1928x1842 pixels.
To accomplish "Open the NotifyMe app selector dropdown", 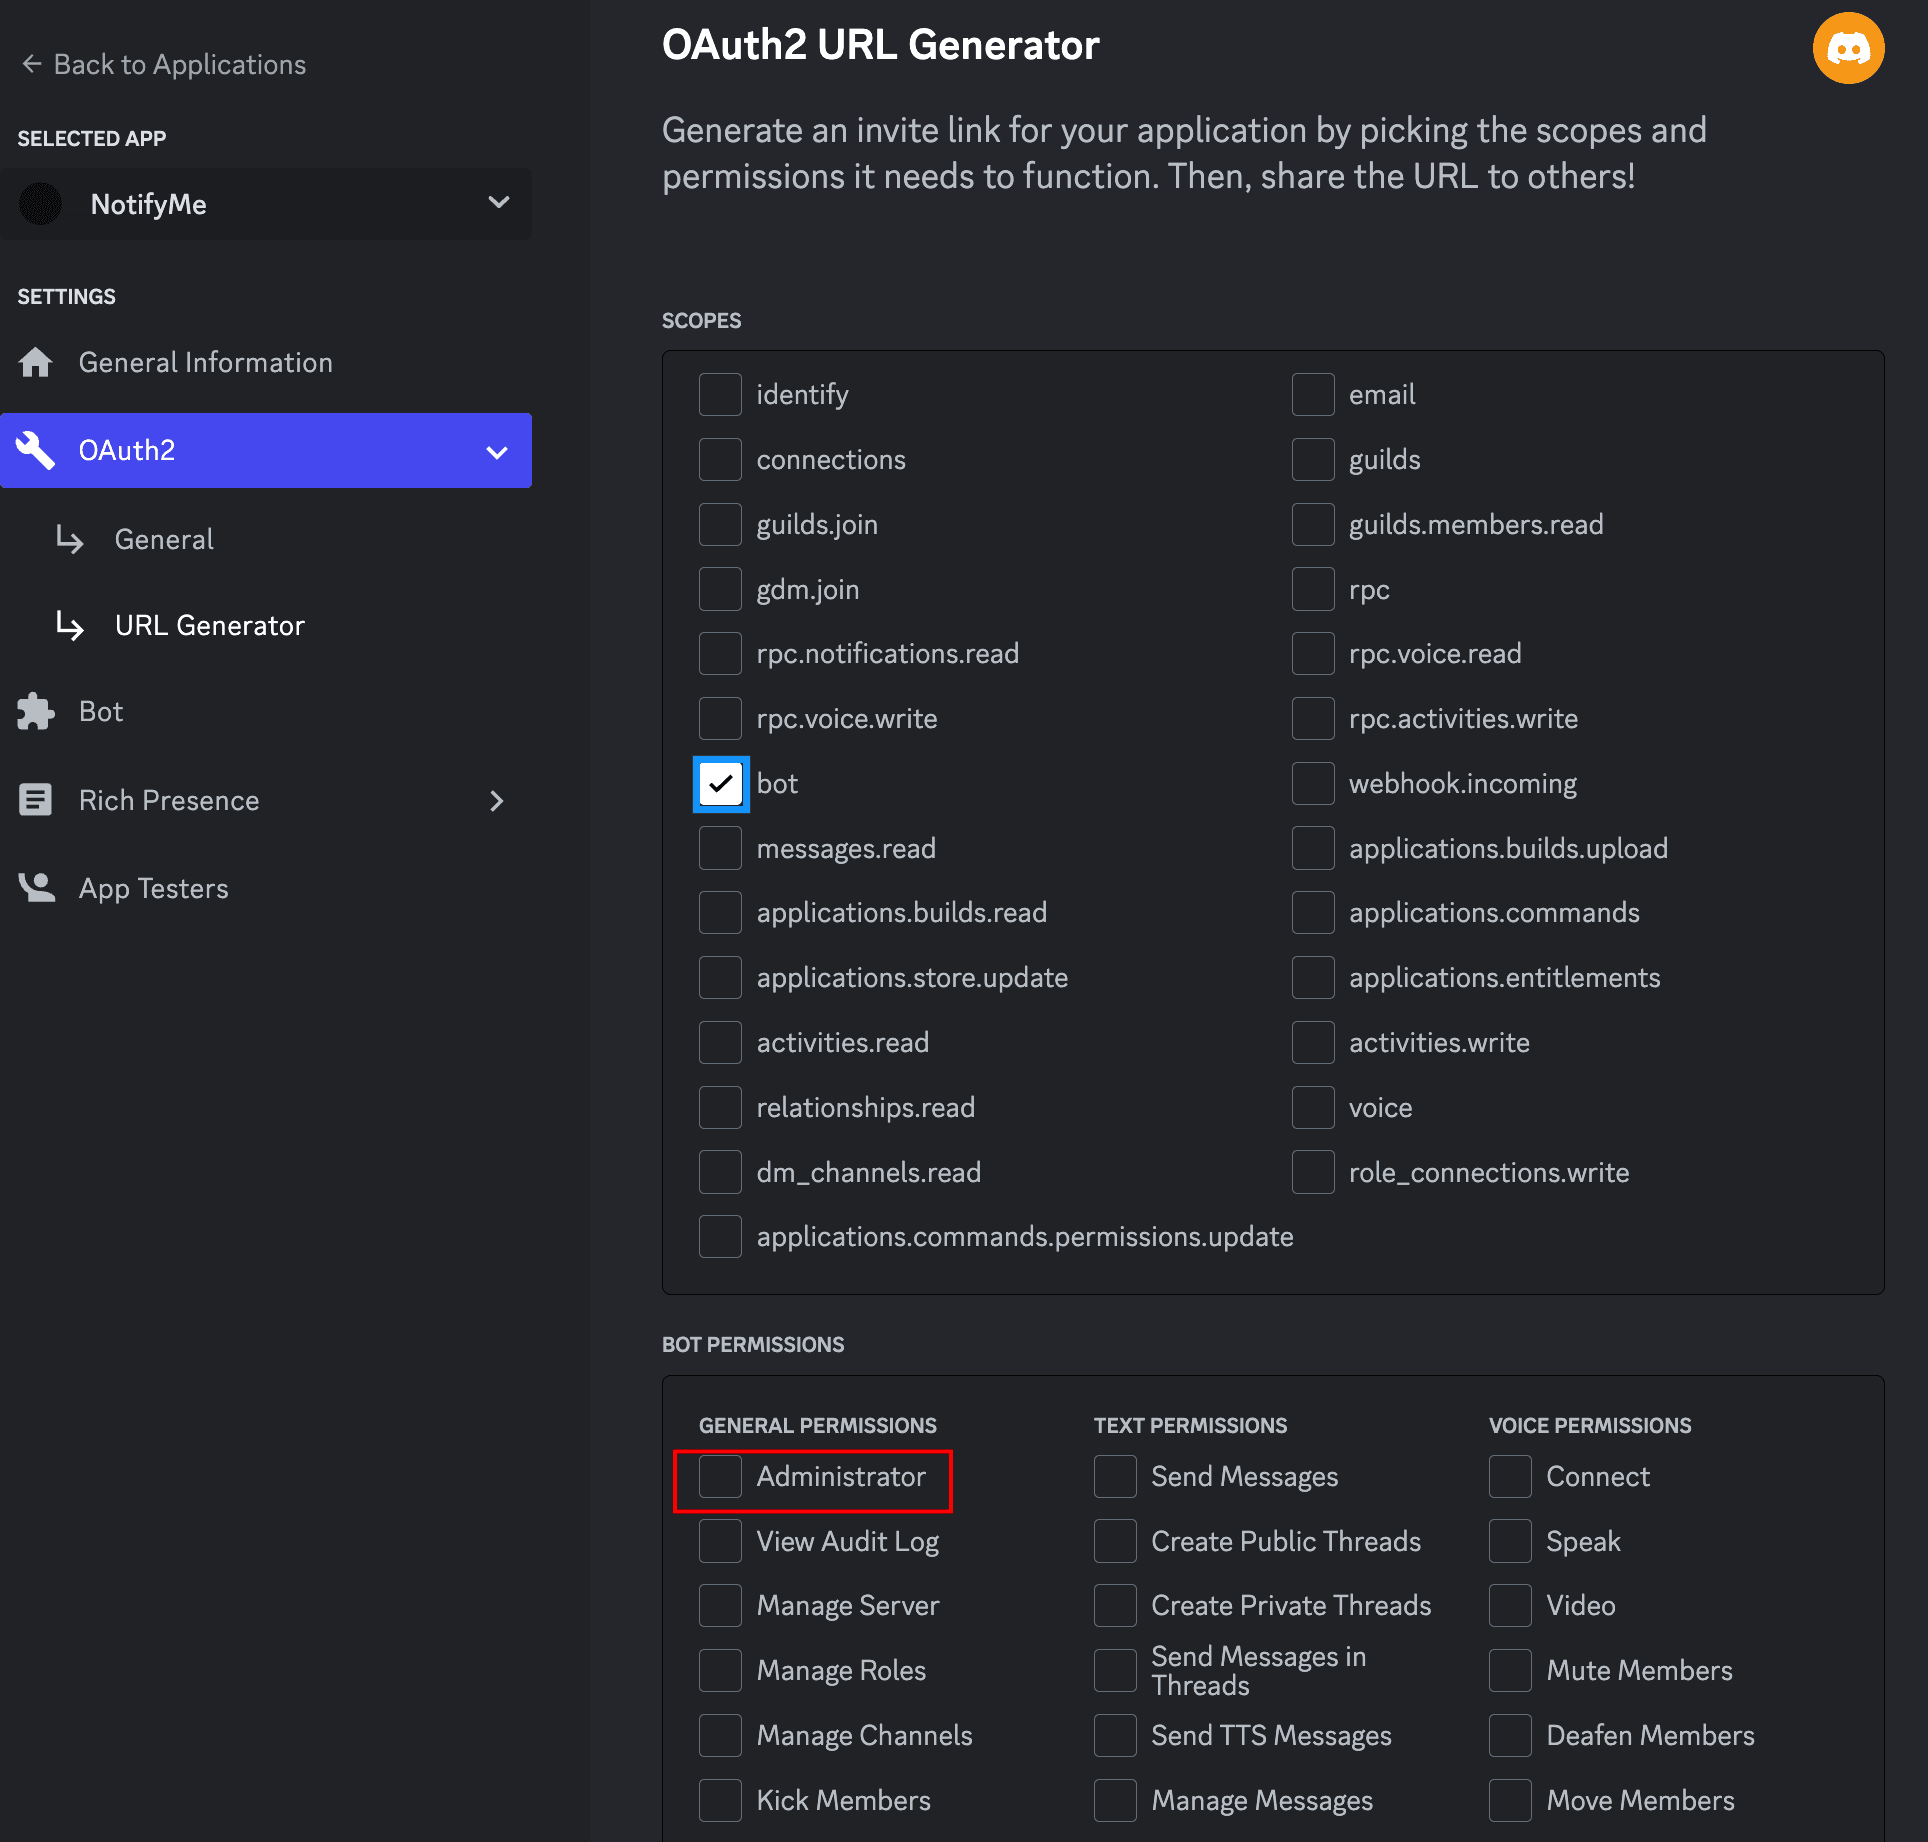I will pos(498,203).
